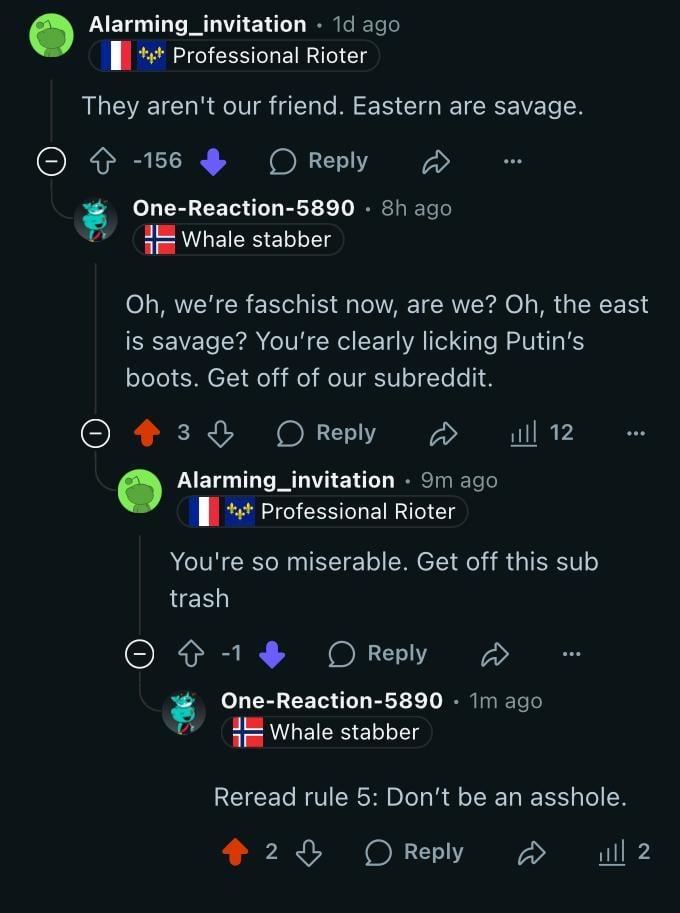
Task: Downvote the "licking Putin's boots" comment
Action: [220, 432]
